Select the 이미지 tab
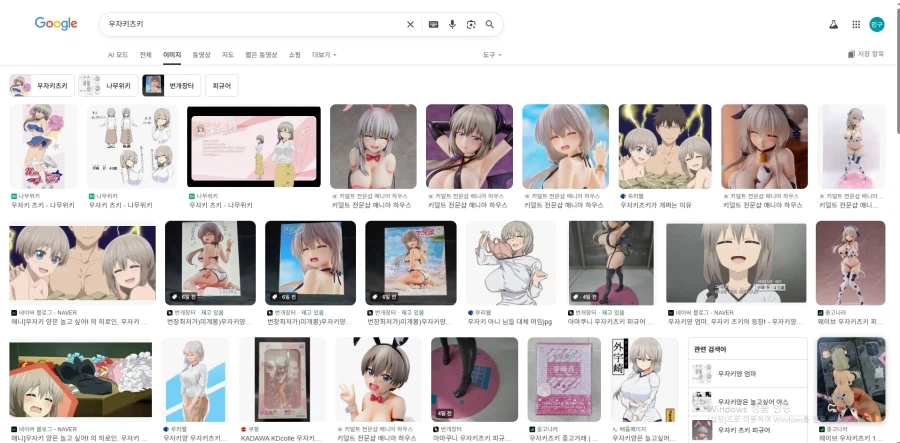 (172, 55)
